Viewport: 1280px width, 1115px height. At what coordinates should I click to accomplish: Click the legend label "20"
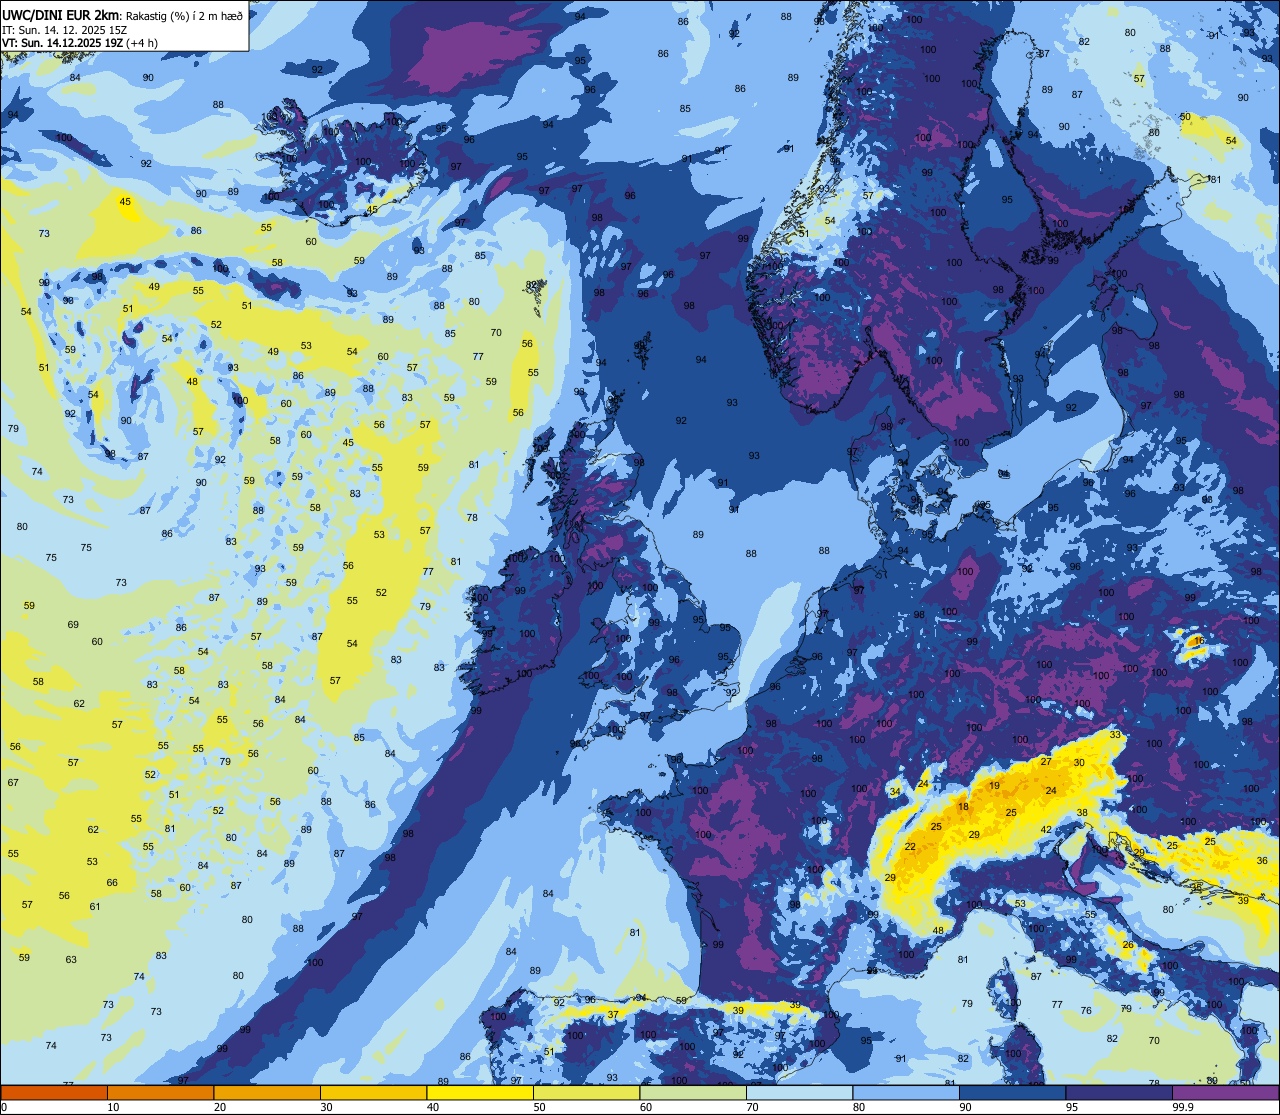[x=220, y=1107]
